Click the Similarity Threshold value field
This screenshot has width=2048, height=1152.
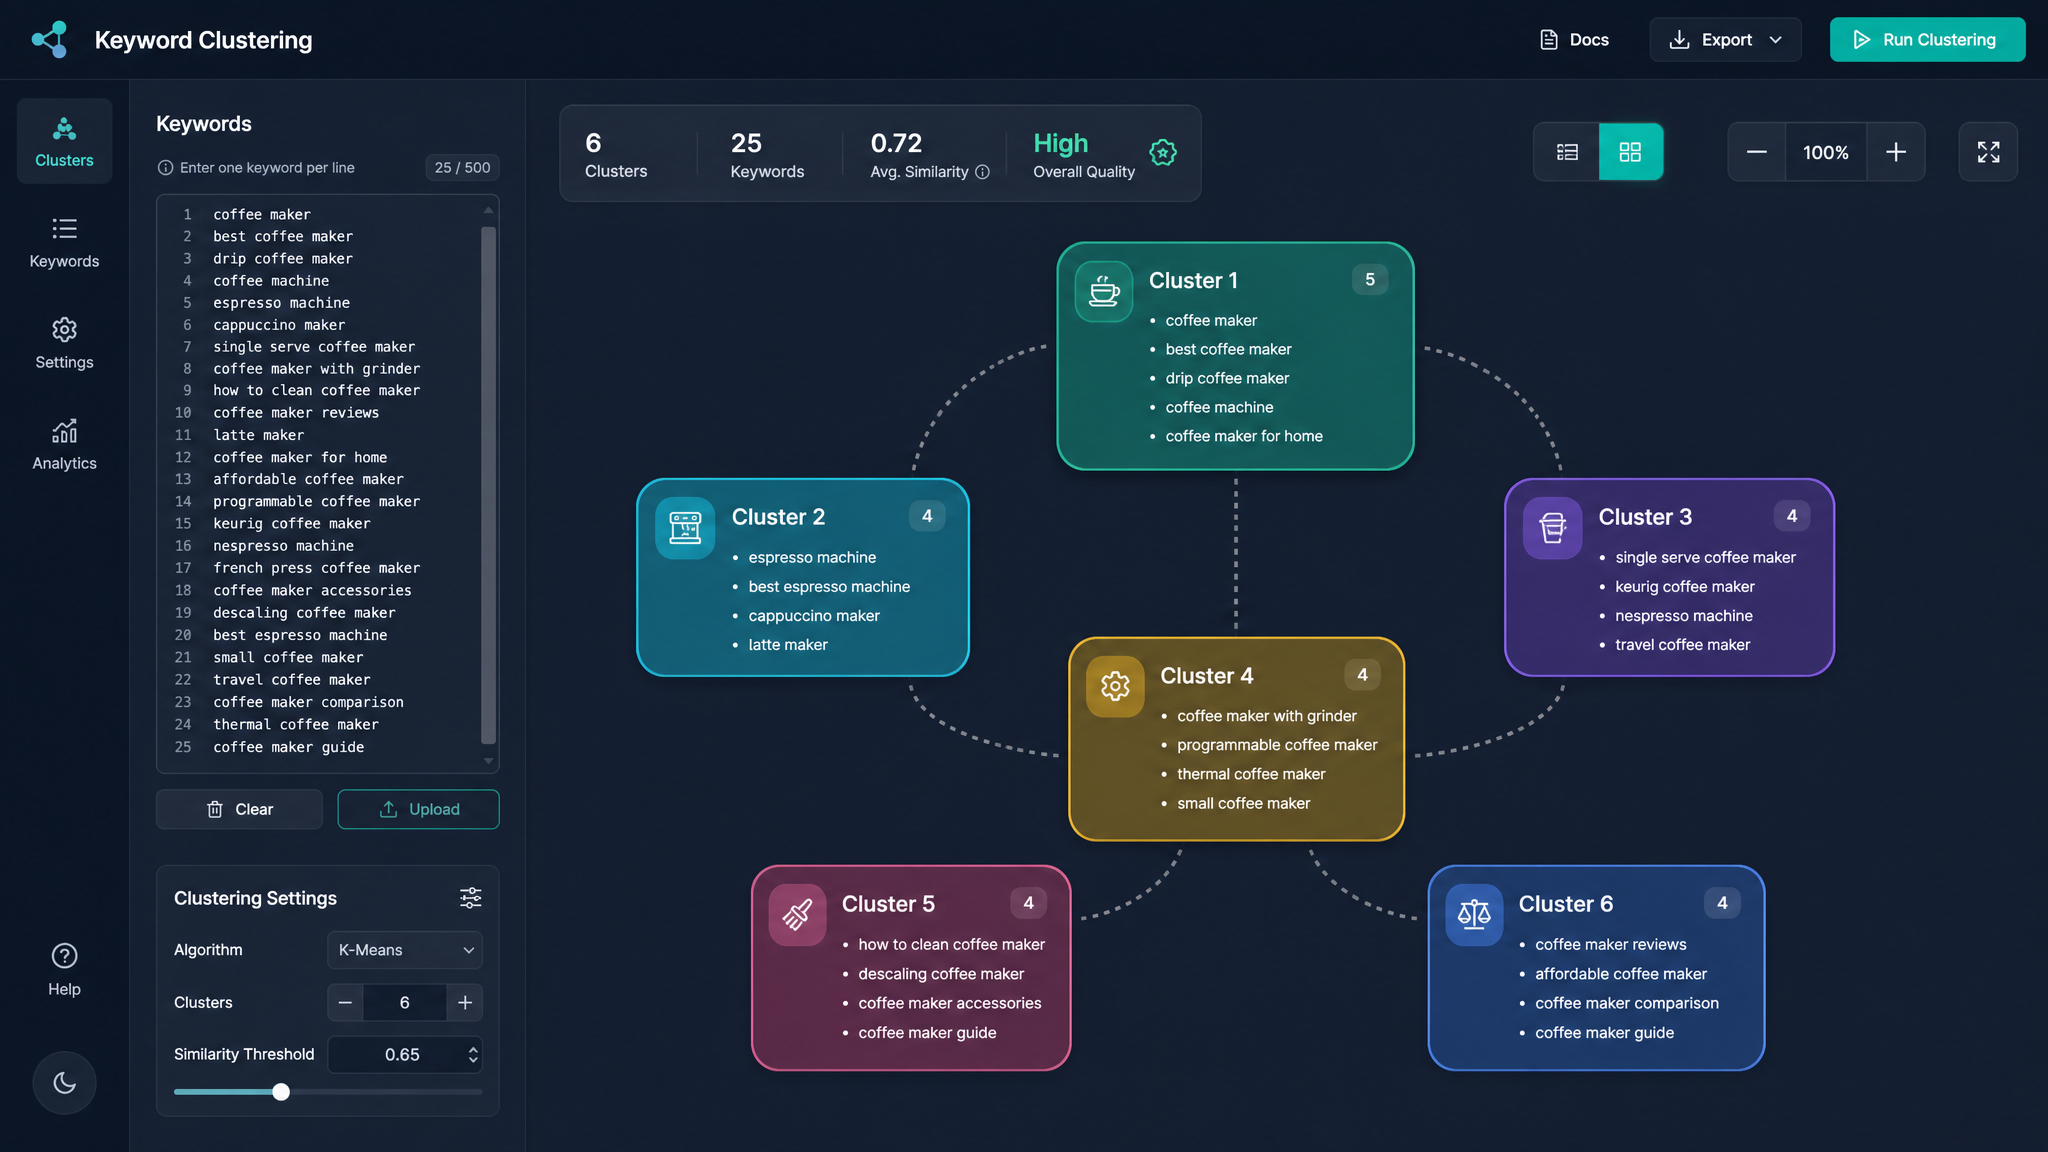point(402,1054)
